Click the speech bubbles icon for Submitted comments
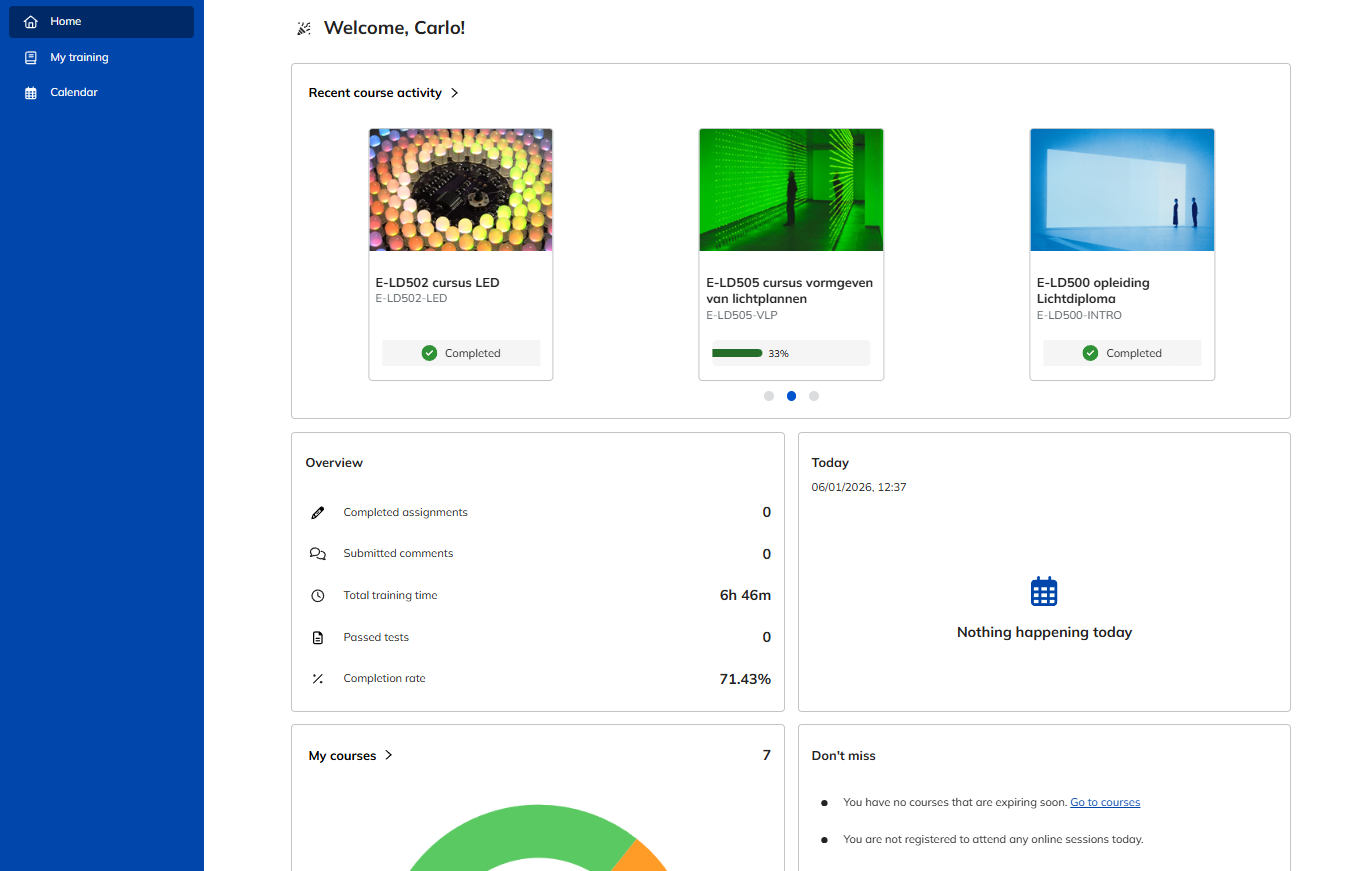Viewport: 1365px width, 871px height. tap(318, 554)
